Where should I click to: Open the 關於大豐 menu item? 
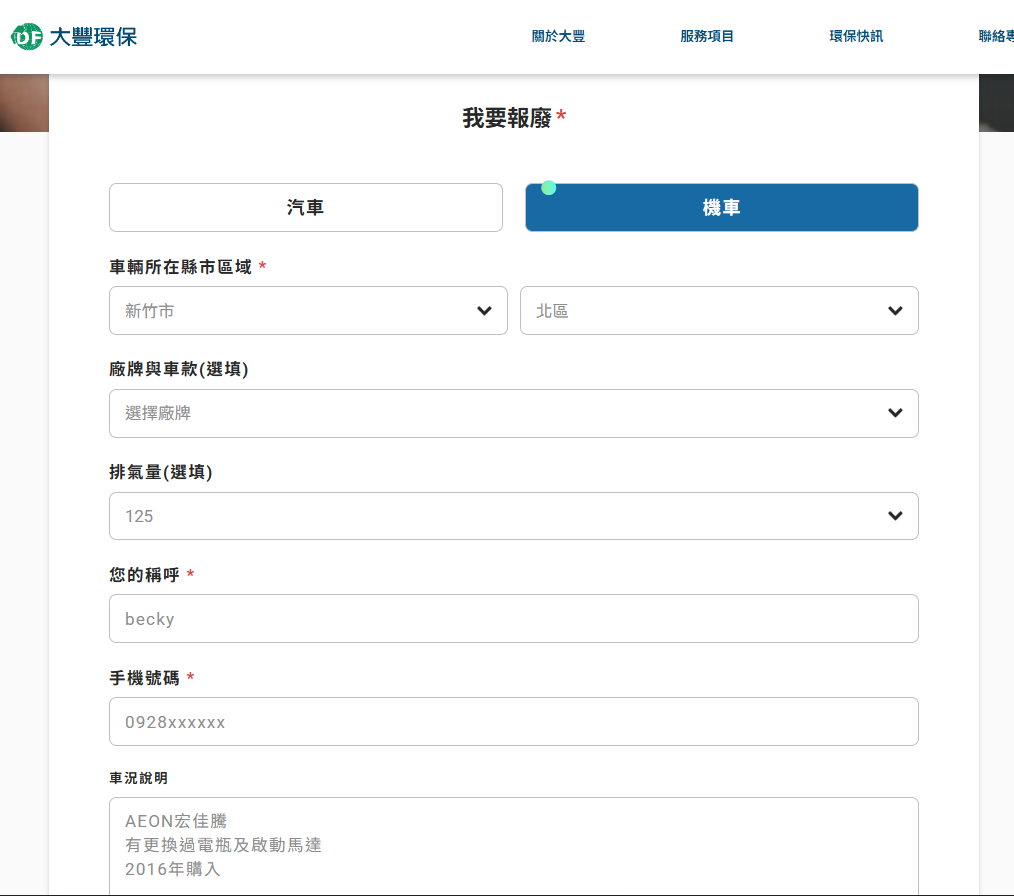click(558, 37)
